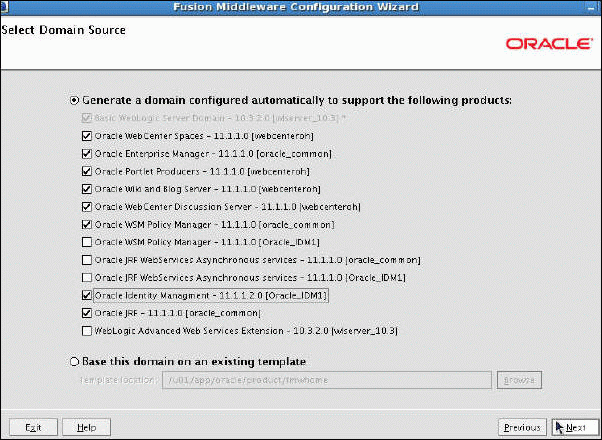Toggle Oracle JRF [oracle_common] checkbox
602x440 pixels.
[87, 314]
